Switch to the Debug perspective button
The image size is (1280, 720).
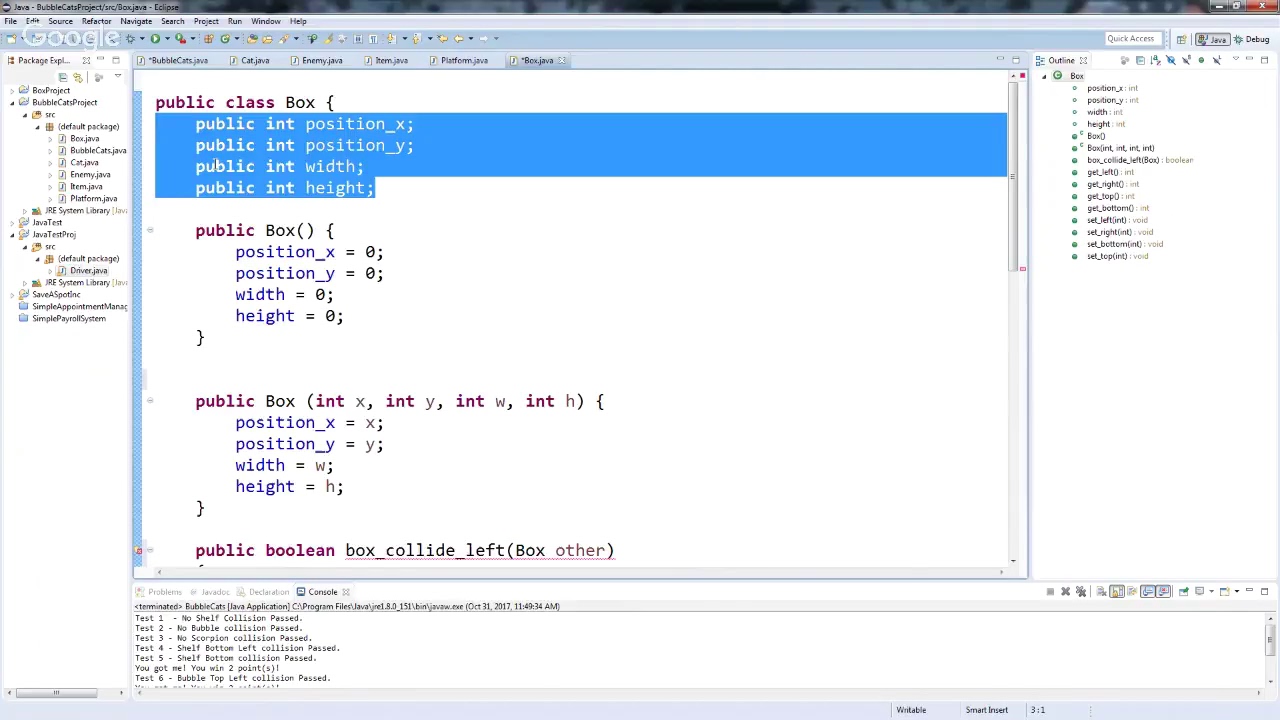(1251, 39)
